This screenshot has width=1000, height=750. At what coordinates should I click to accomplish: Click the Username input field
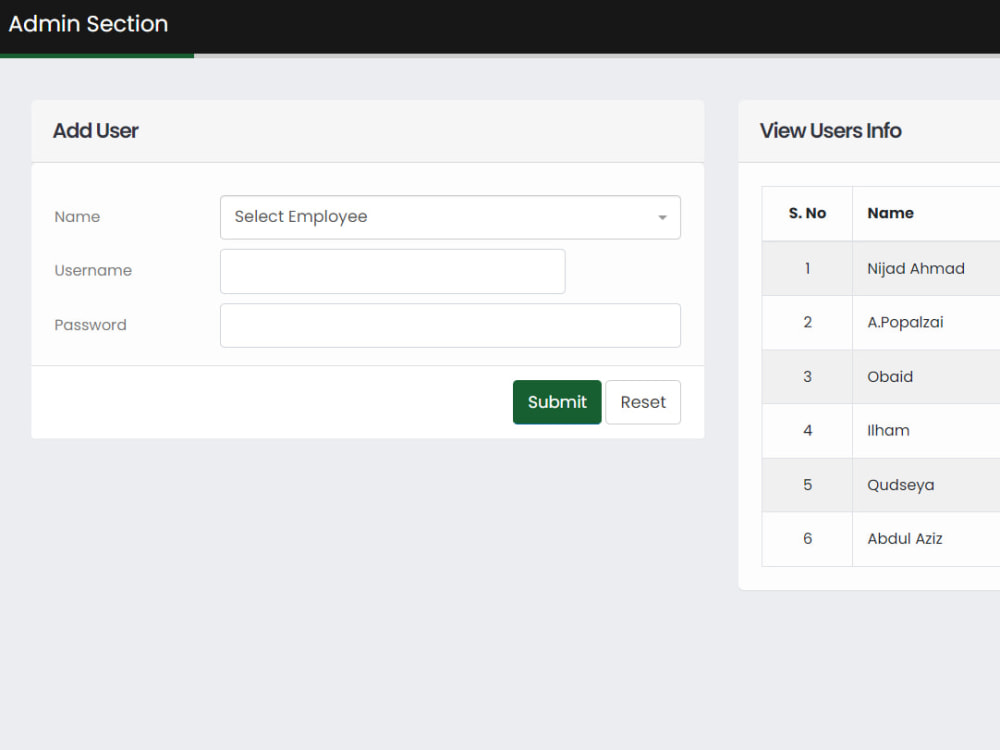pyautogui.click(x=392, y=271)
